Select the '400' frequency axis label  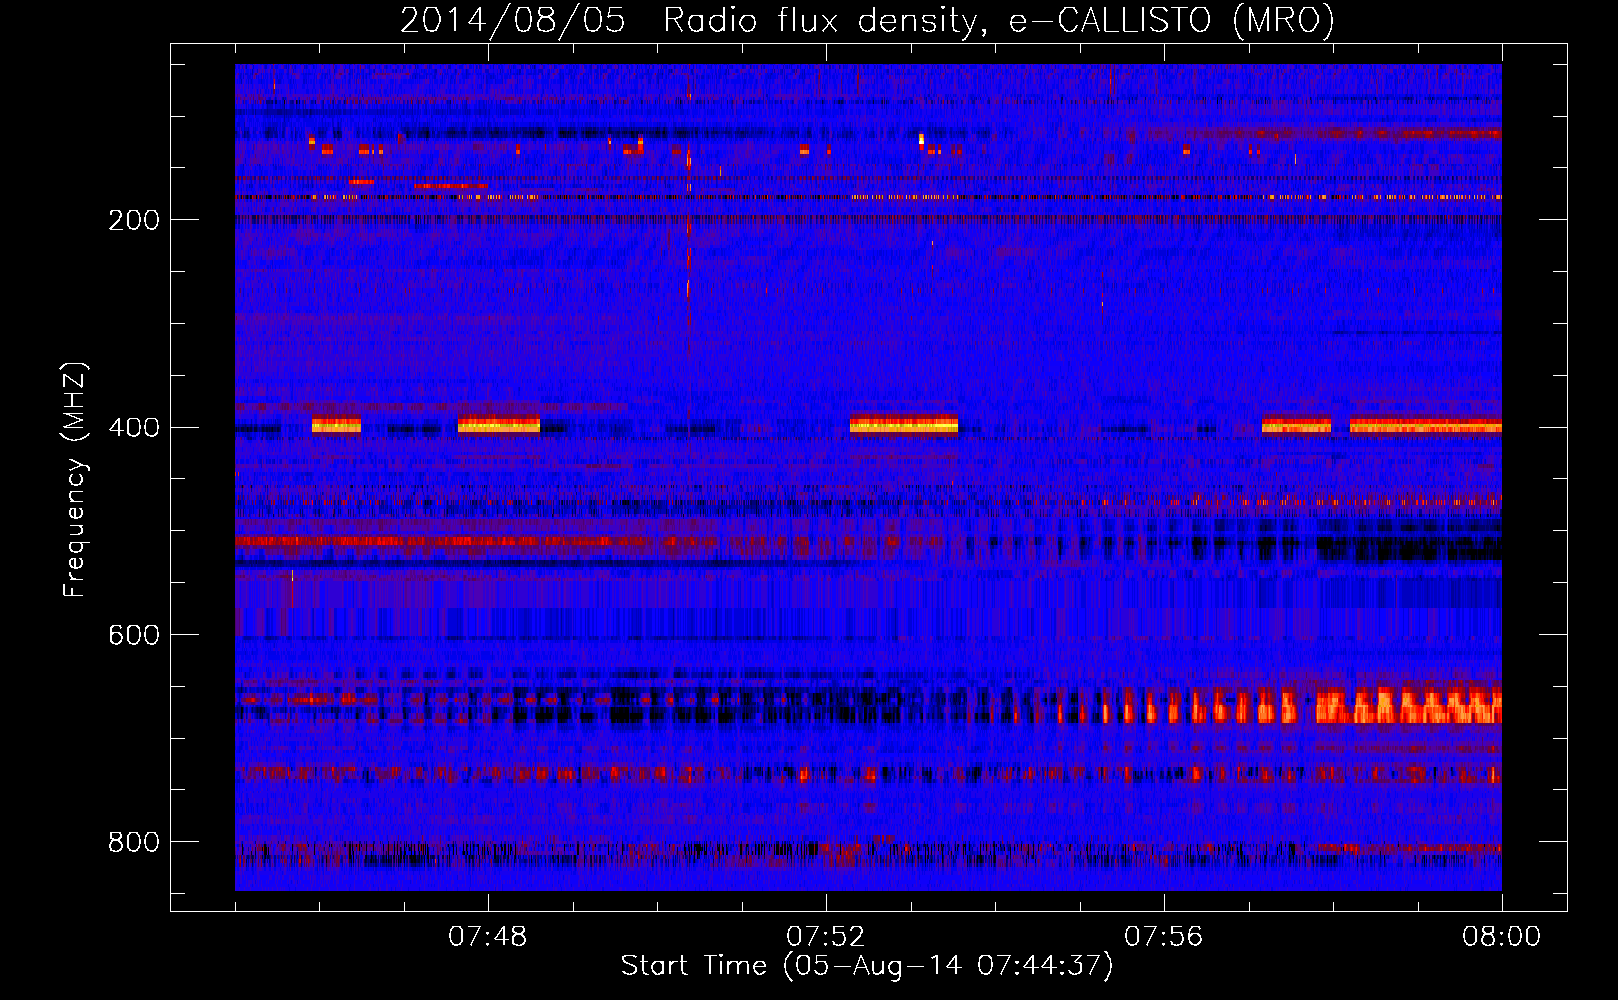134,428
